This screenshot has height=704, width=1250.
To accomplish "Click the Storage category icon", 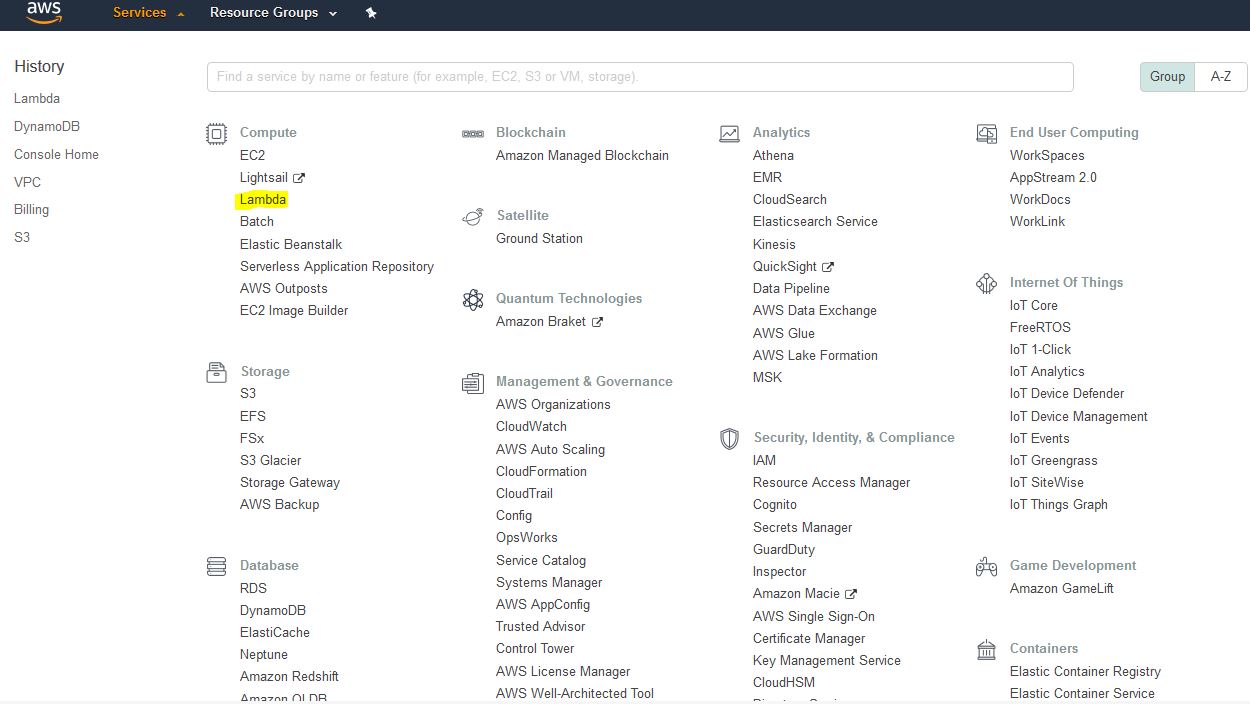I will click(216, 372).
